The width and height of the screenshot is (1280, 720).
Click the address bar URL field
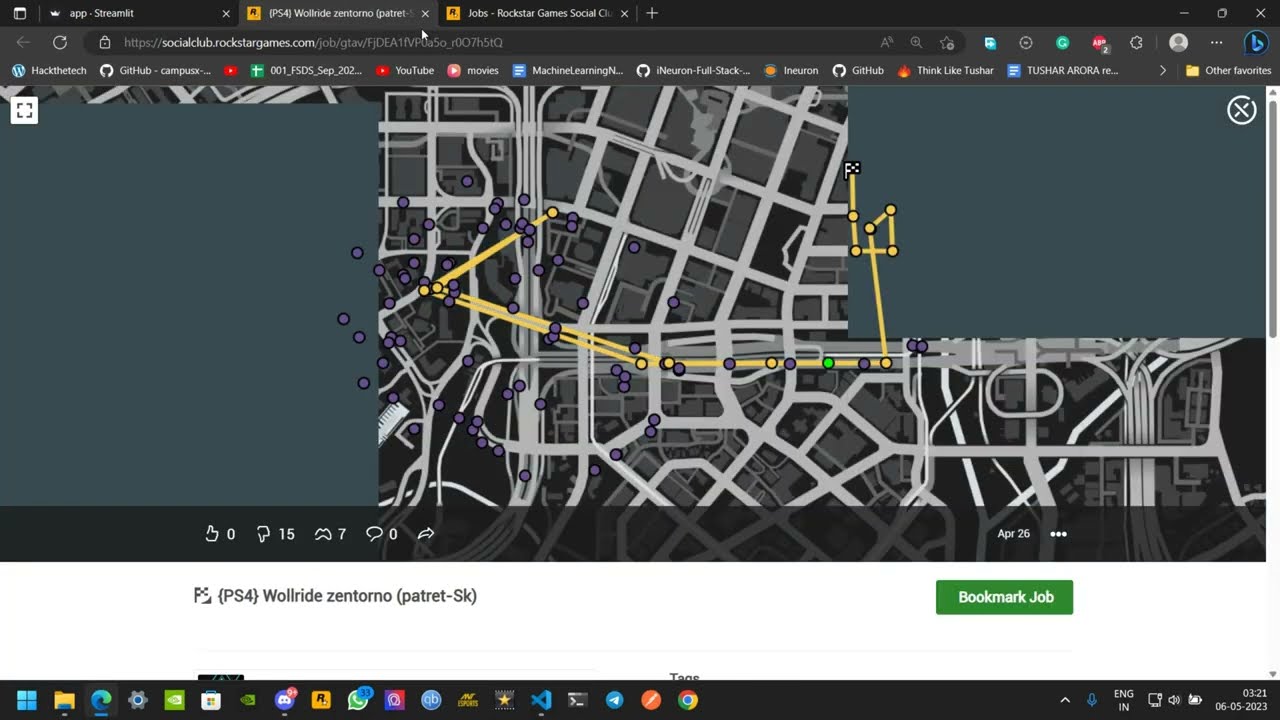(x=480, y=42)
